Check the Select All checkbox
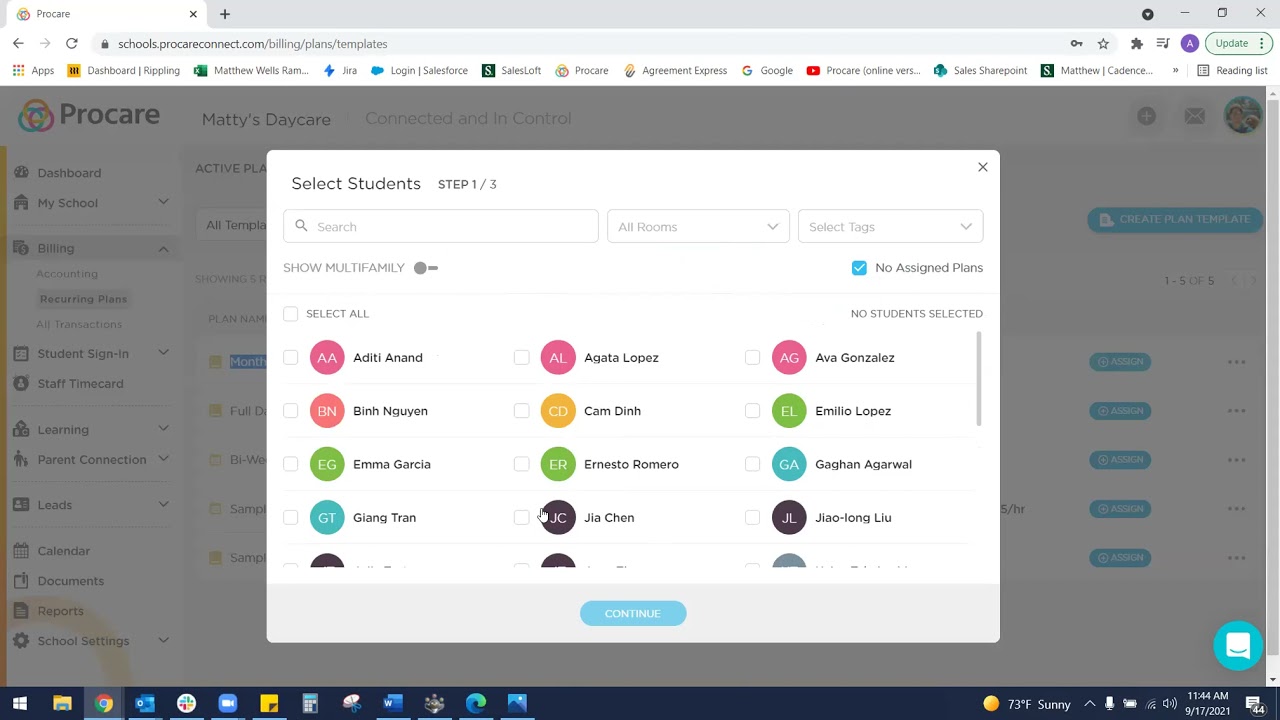Screen dimensions: 1280x720 click(290, 314)
